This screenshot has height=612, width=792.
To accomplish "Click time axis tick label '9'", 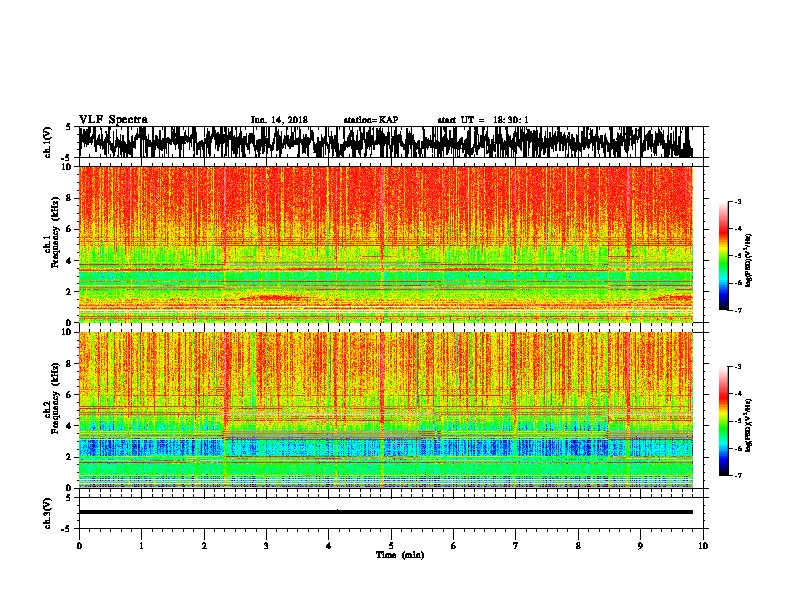I will point(640,546).
